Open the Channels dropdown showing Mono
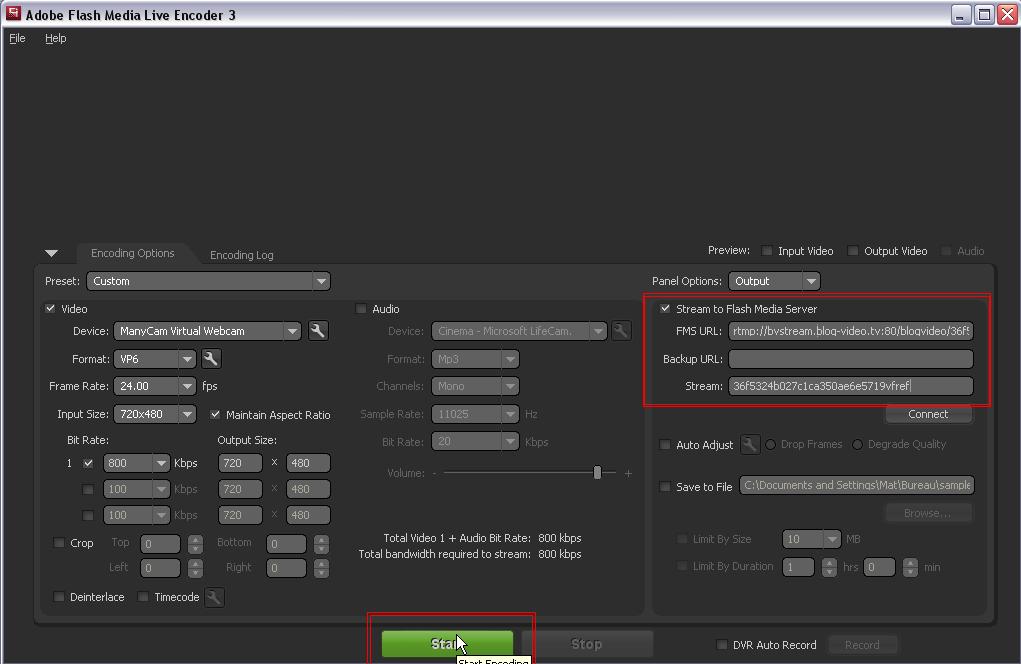 pos(475,386)
